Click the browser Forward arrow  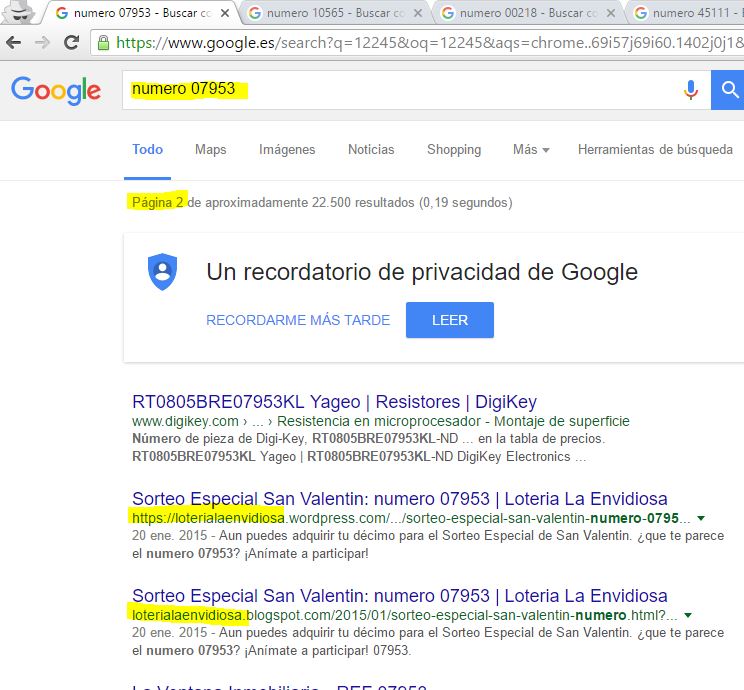(x=42, y=43)
